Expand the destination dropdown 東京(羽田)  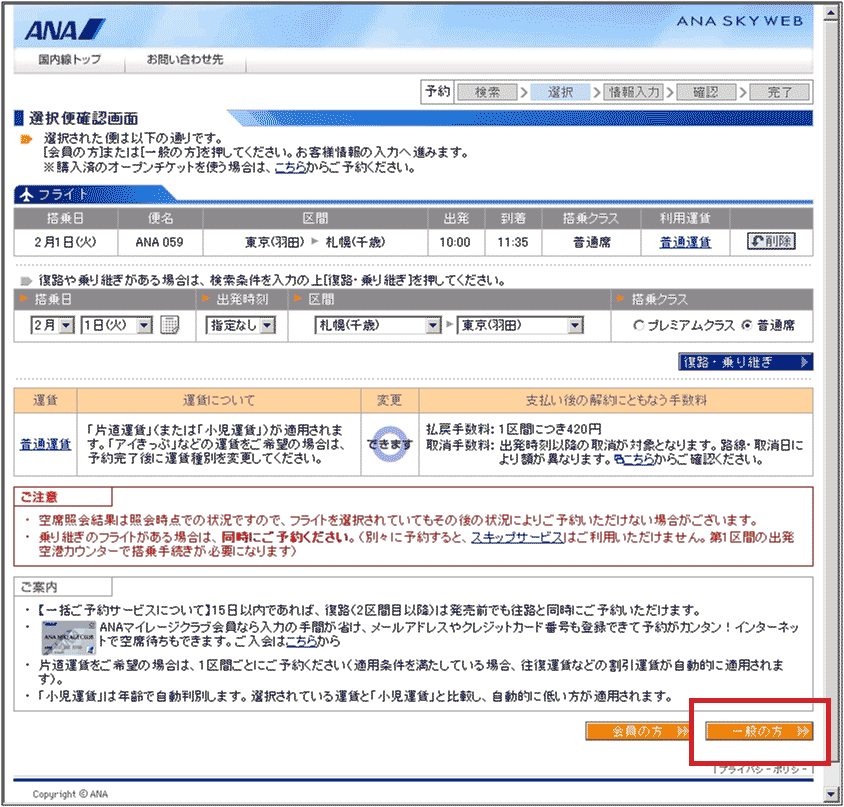tap(520, 325)
